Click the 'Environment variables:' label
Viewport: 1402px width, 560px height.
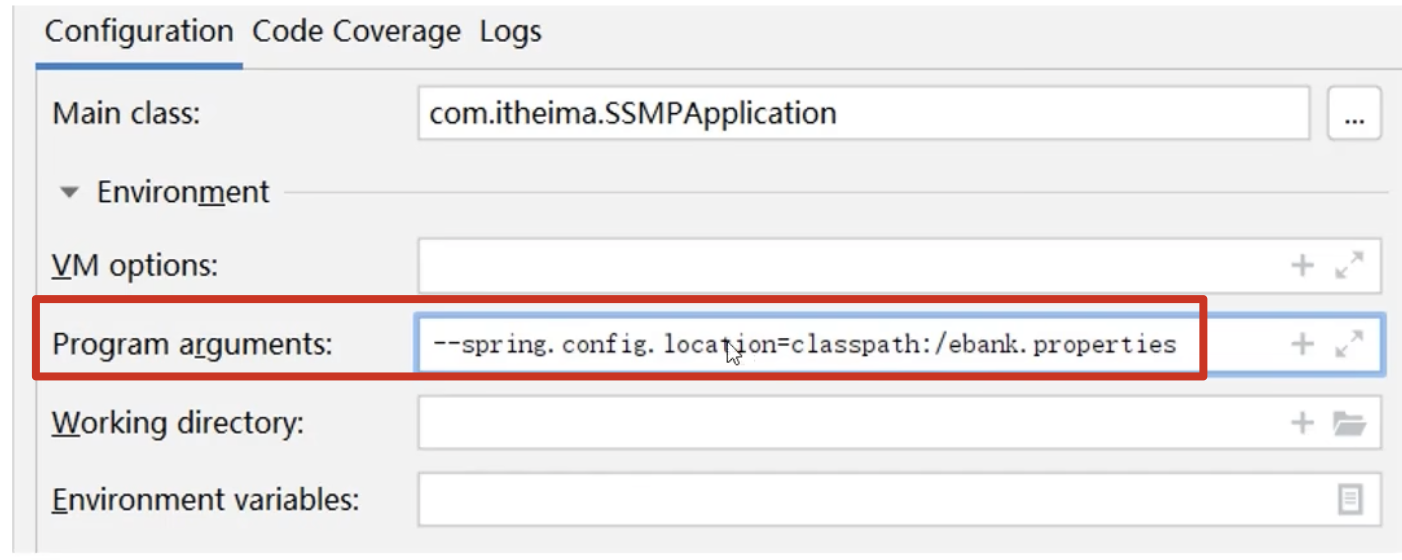(205, 499)
